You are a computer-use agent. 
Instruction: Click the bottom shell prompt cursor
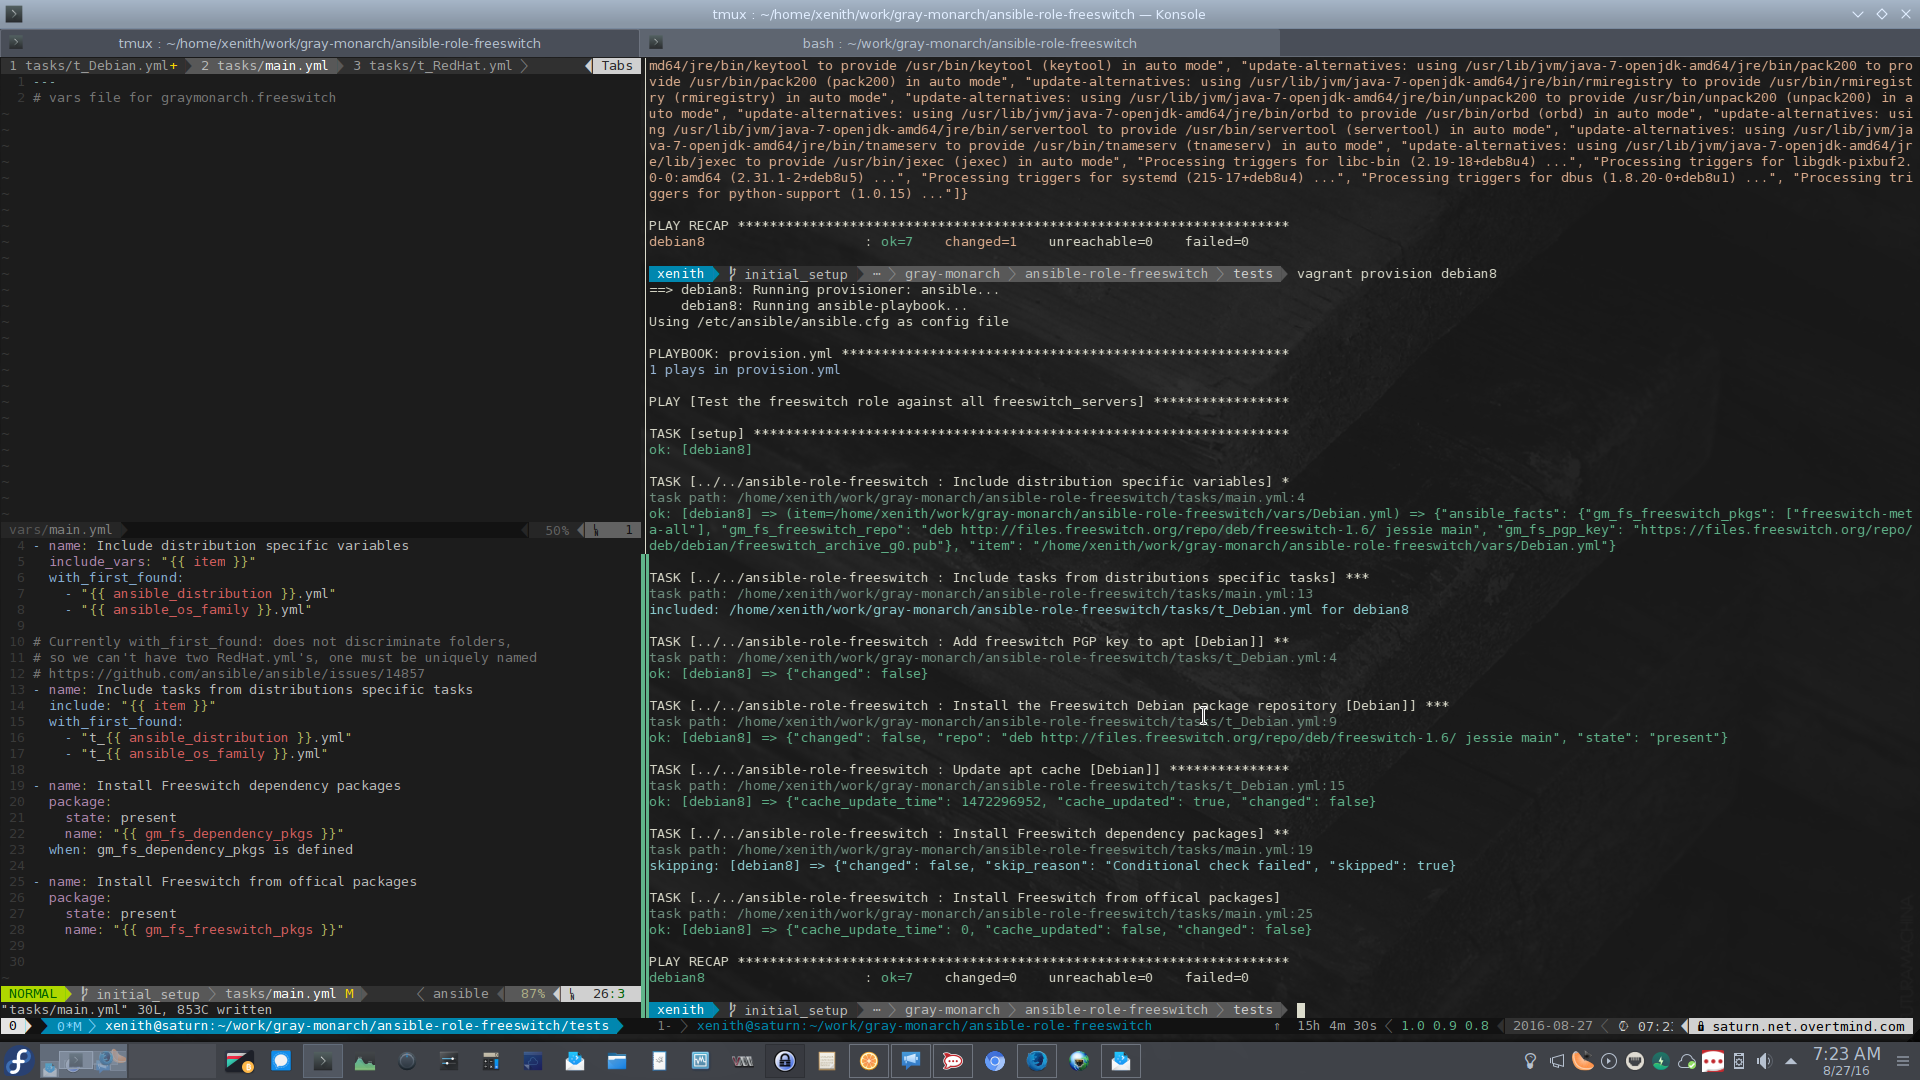click(1301, 1010)
